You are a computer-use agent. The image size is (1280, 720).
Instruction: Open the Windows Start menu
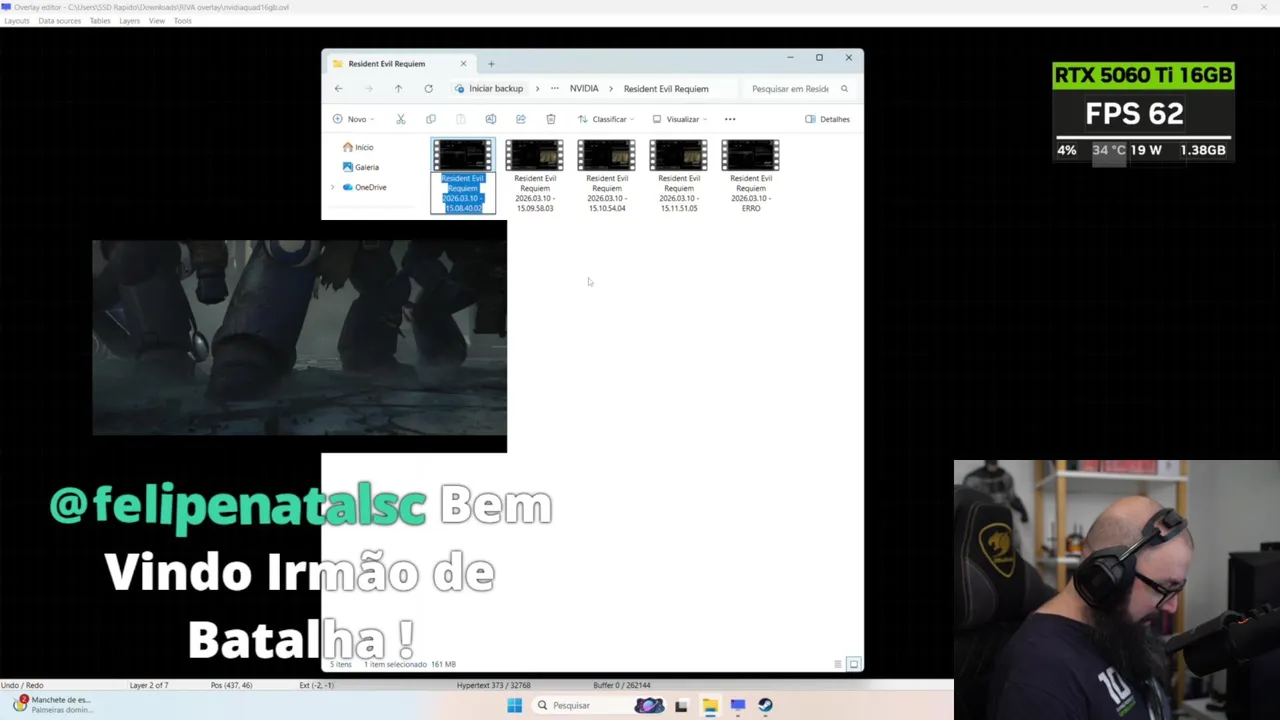tap(514, 705)
